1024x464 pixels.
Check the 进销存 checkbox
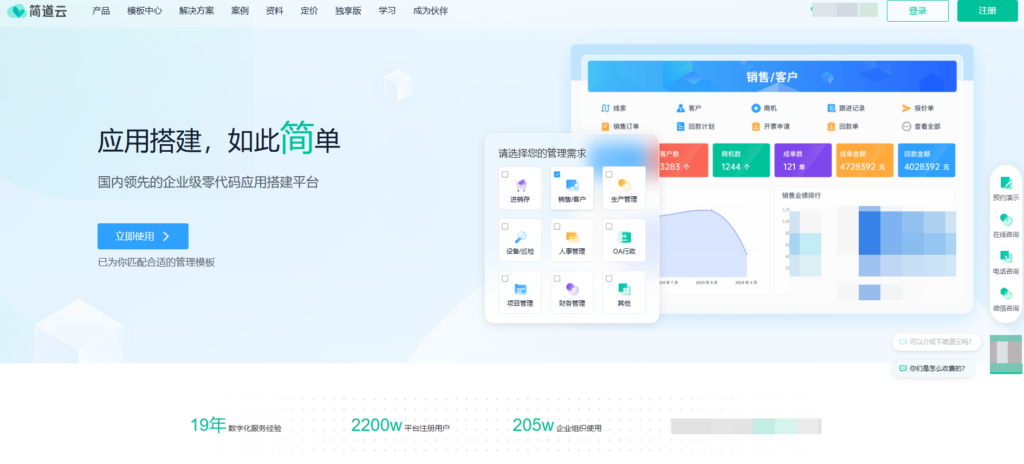coord(505,174)
